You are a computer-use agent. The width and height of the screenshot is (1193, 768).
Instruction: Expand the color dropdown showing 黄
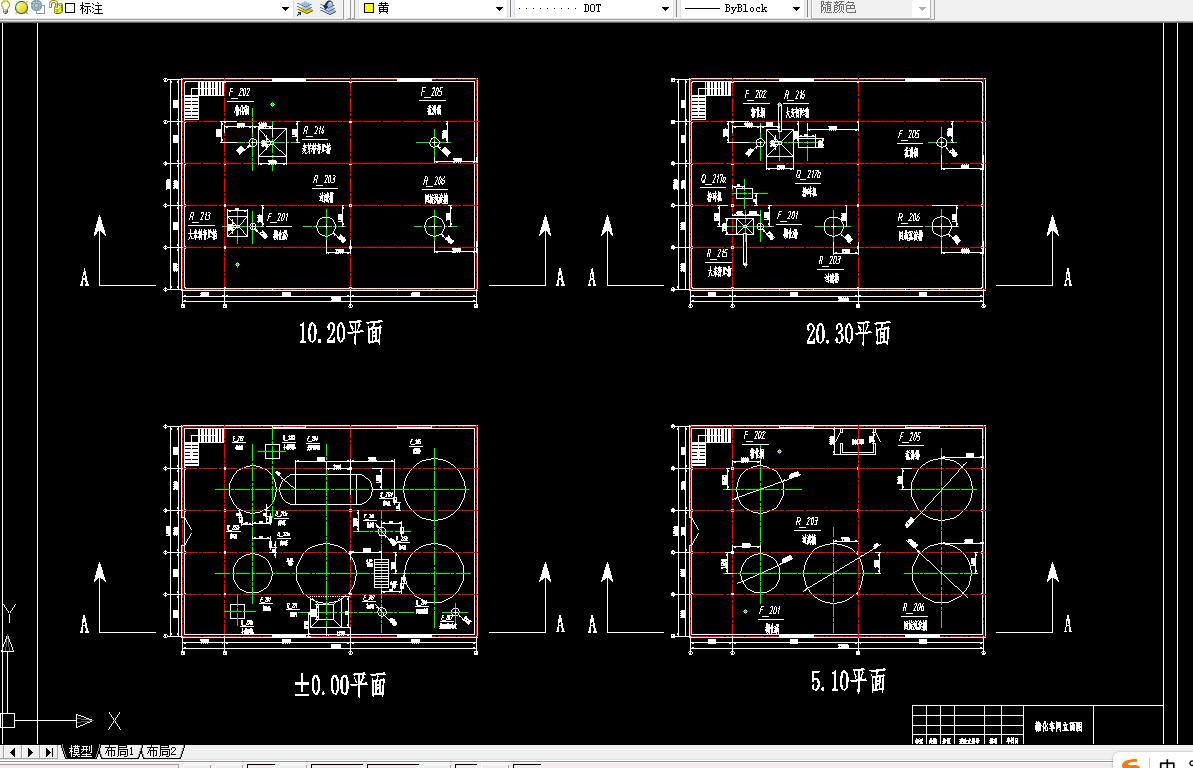(499, 8)
